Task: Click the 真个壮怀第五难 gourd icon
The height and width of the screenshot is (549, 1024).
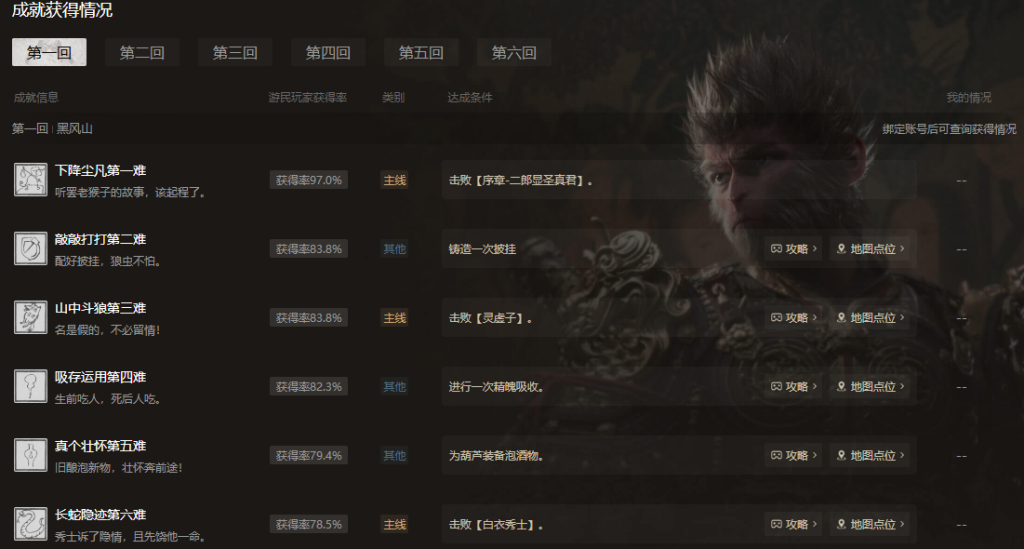Action: pos(31,455)
